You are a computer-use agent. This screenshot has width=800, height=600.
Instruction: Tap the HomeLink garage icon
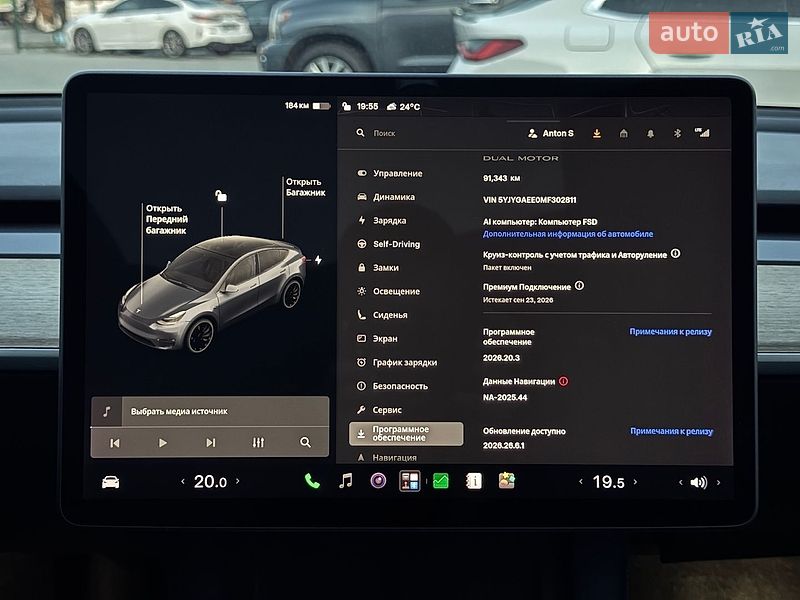pos(623,133)
